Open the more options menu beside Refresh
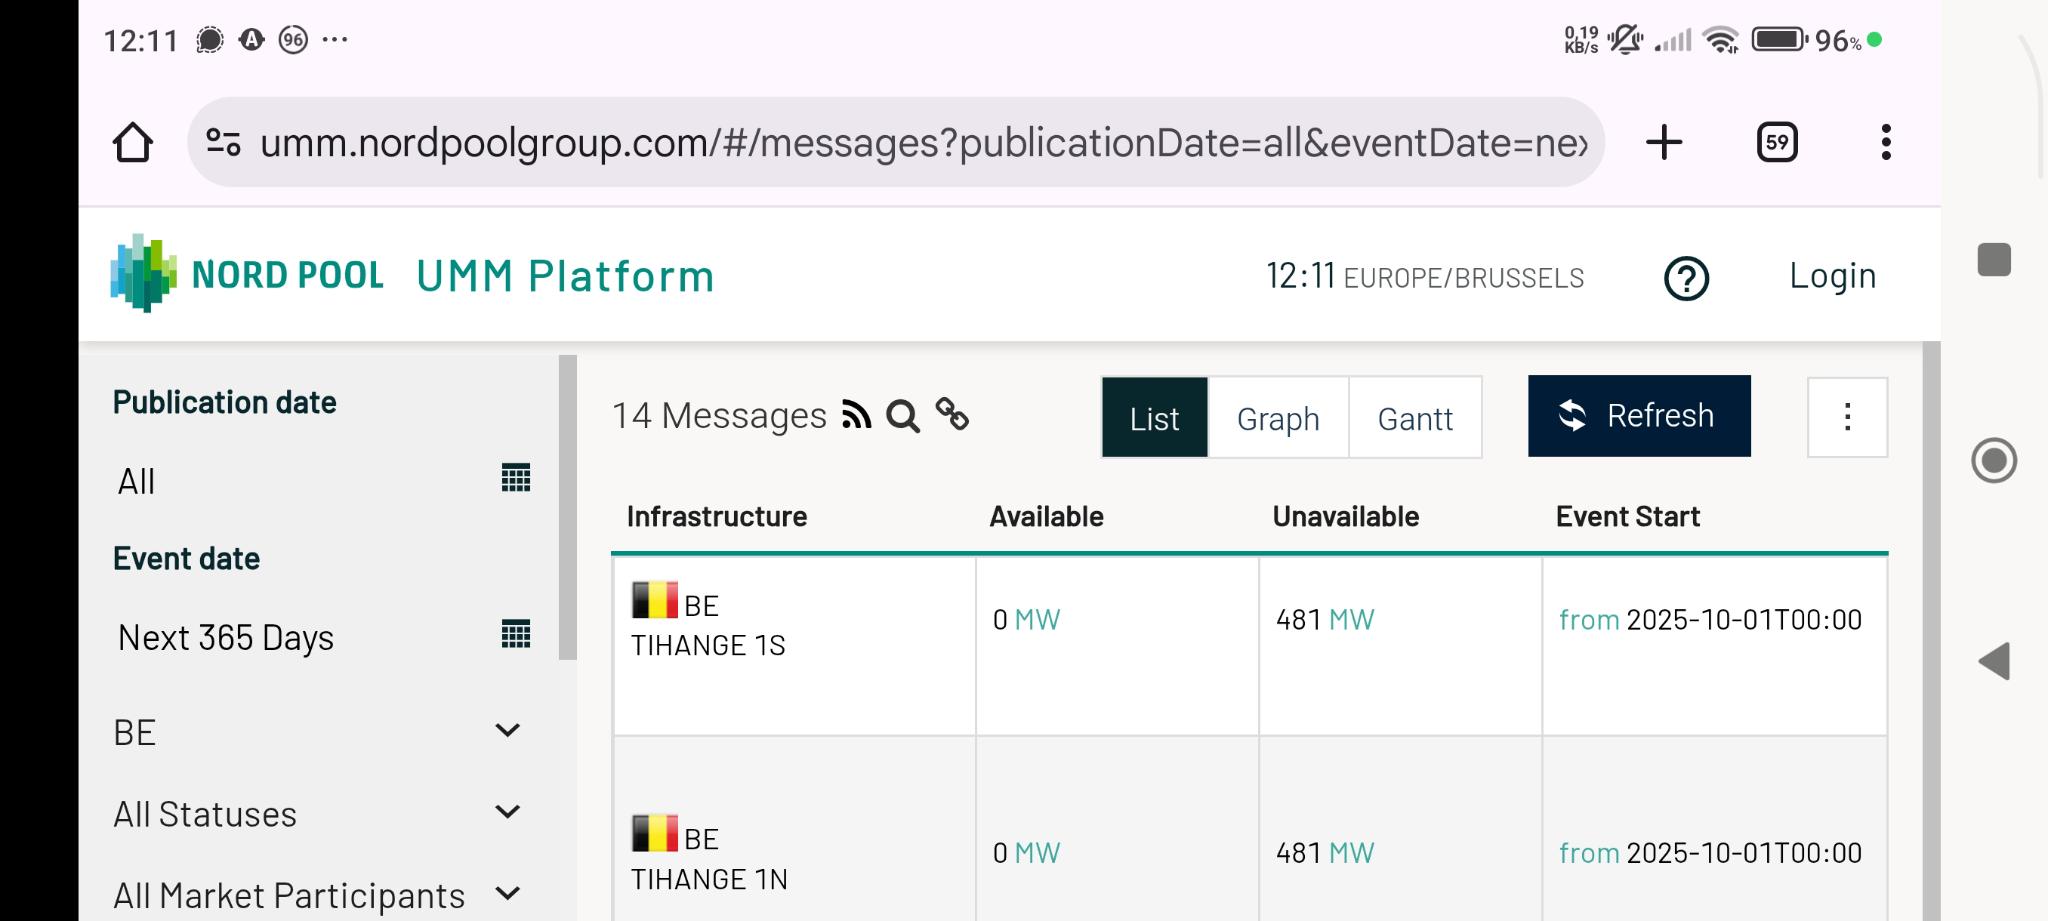Image resolution: width=2048 pixels, height=921 pixels. 1847,417
